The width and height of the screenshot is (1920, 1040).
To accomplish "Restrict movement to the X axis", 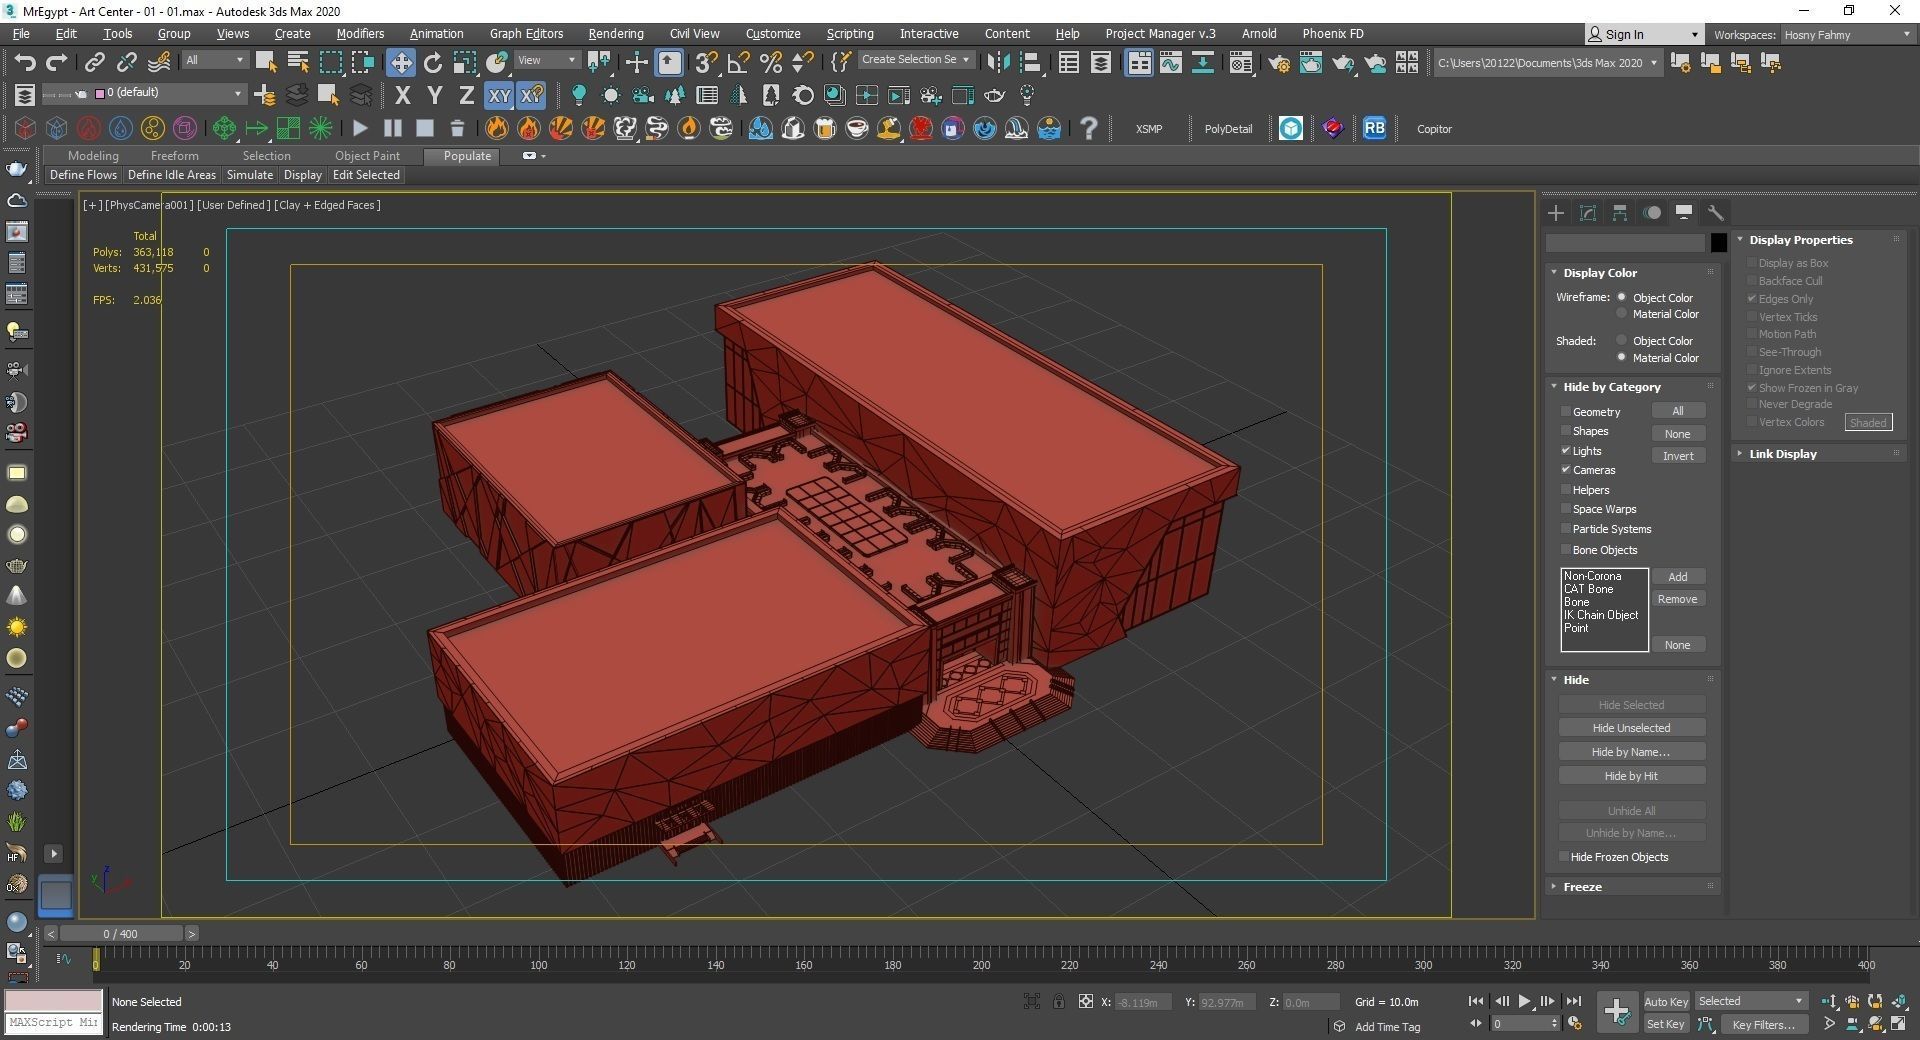I will pyautogui.click(x=402, y=96).
